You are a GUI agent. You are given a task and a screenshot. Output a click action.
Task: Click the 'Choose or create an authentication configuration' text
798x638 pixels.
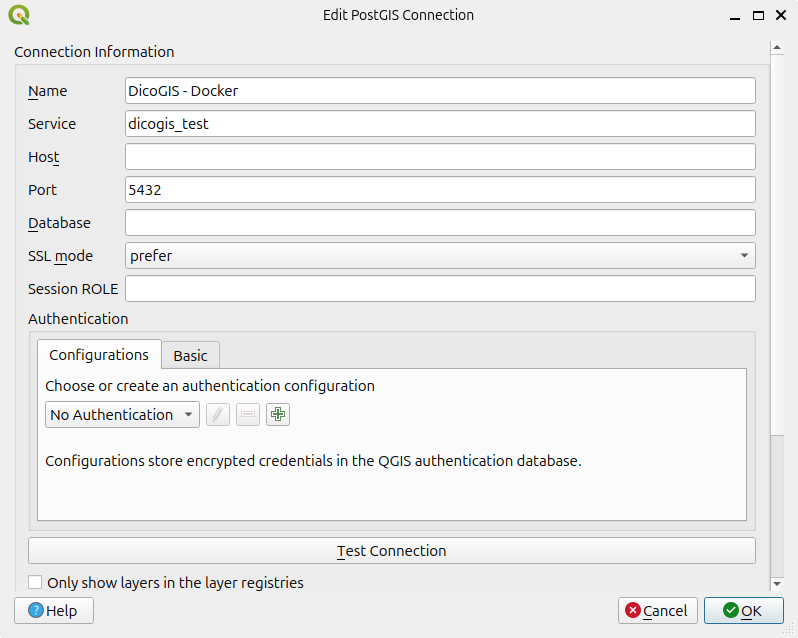click(210, 386)
